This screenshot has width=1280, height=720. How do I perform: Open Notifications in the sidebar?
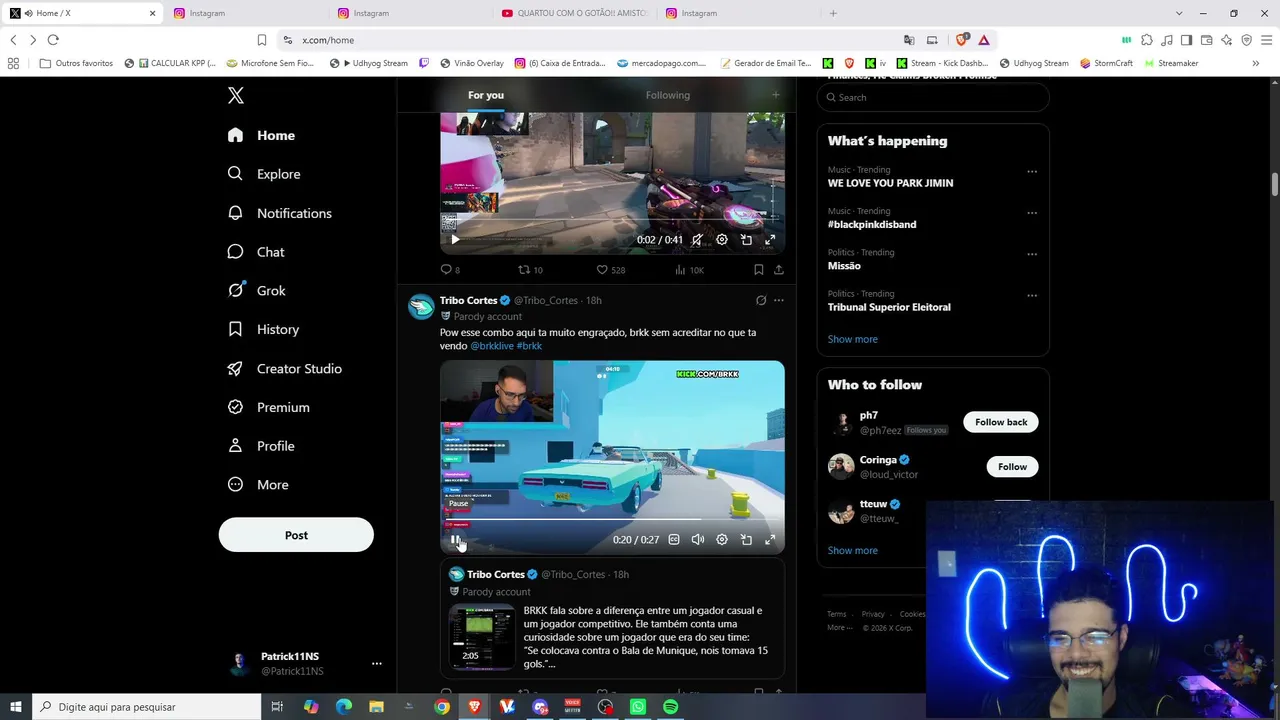279,213
